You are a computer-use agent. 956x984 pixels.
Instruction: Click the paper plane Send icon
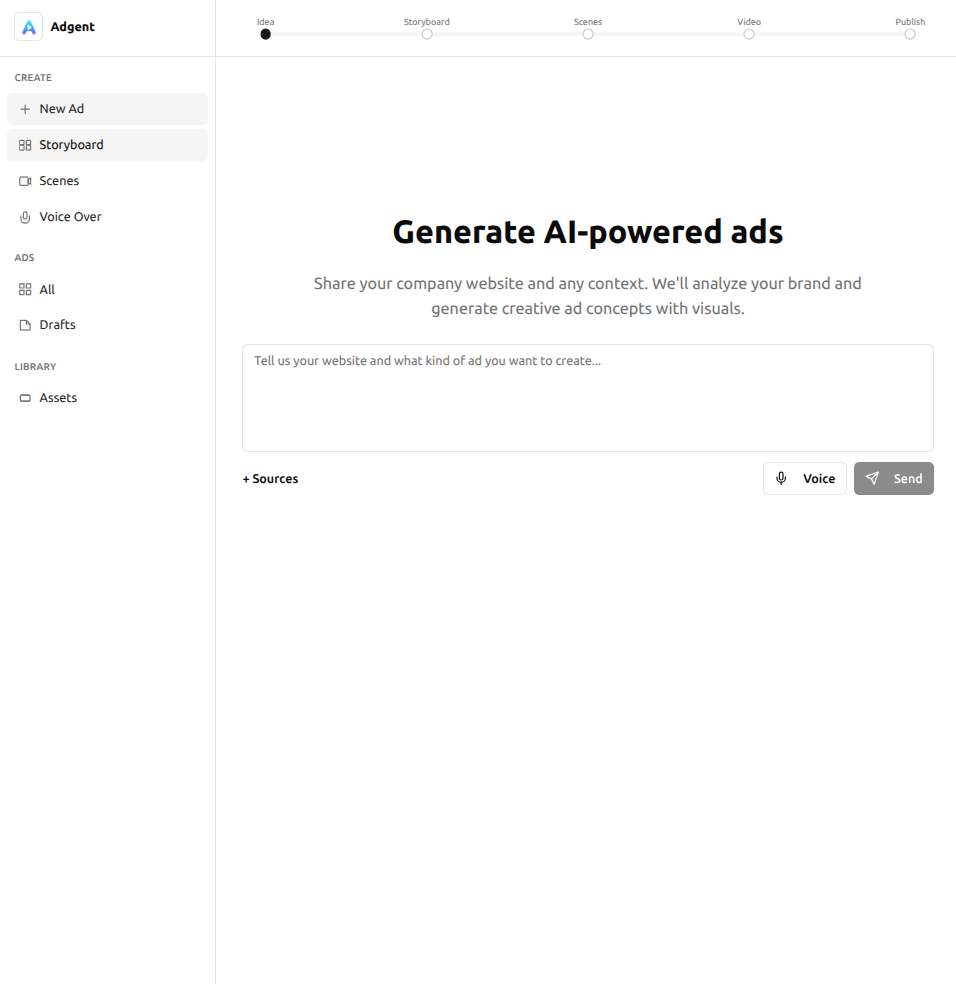point(873,479)
